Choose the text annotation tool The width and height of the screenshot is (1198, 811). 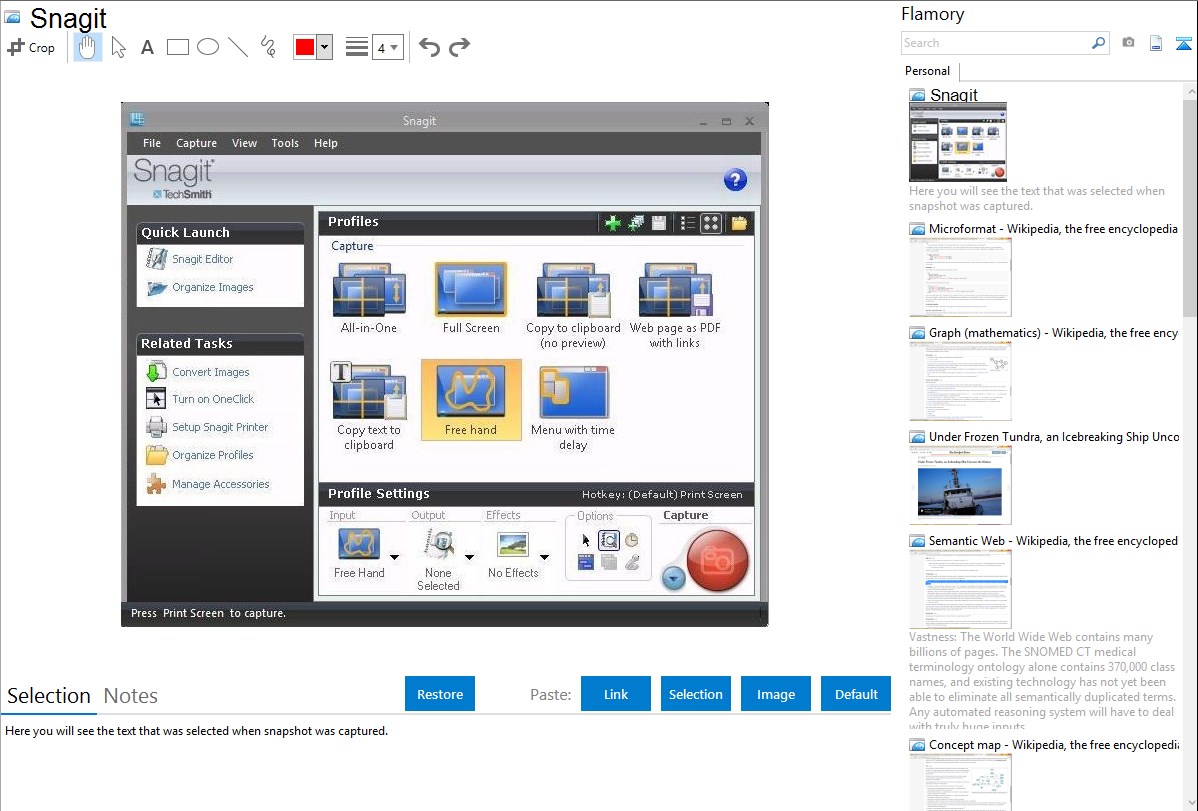tap(147, 47)
